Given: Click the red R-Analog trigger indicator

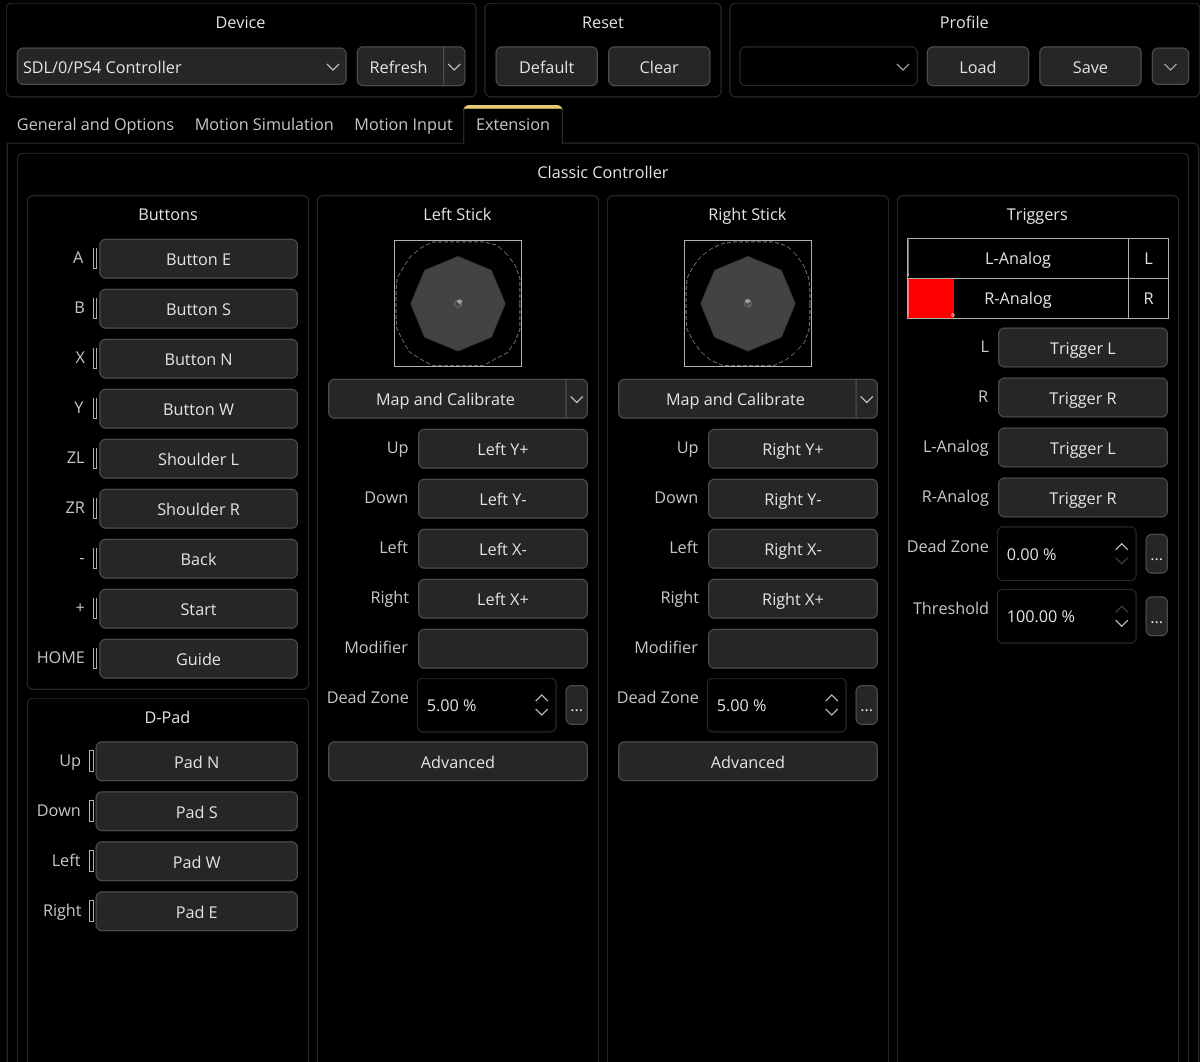Looking at the screenshot, I should tap(931, 298).
